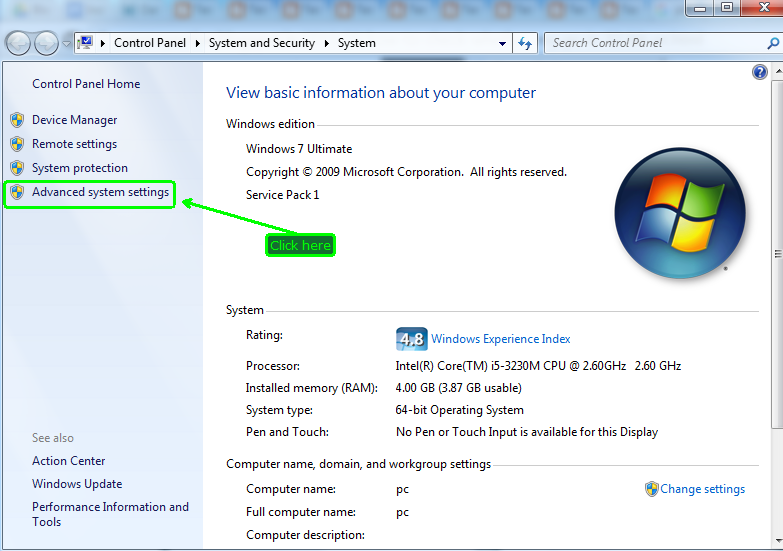Close the System window
783x551 pixels.
[x=764, y=7]
